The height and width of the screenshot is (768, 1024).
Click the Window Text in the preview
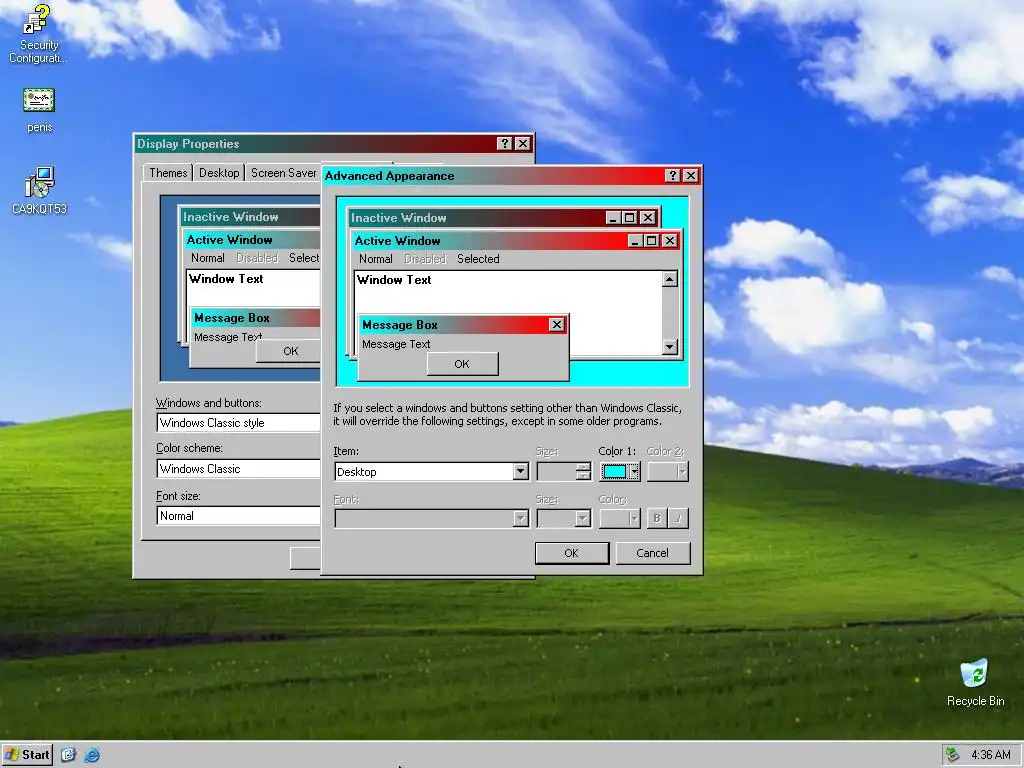click(394, 280)
